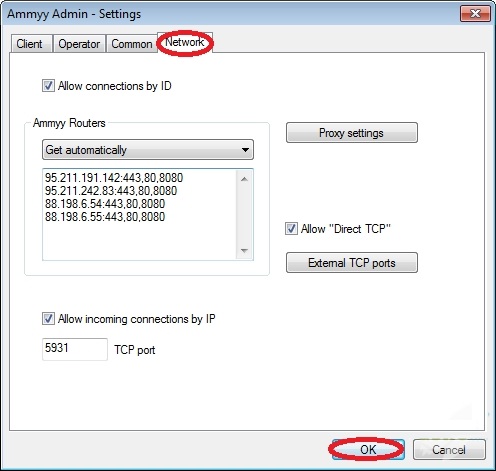
Task: Cancel the settings dialog
Action: coord(449,450)
